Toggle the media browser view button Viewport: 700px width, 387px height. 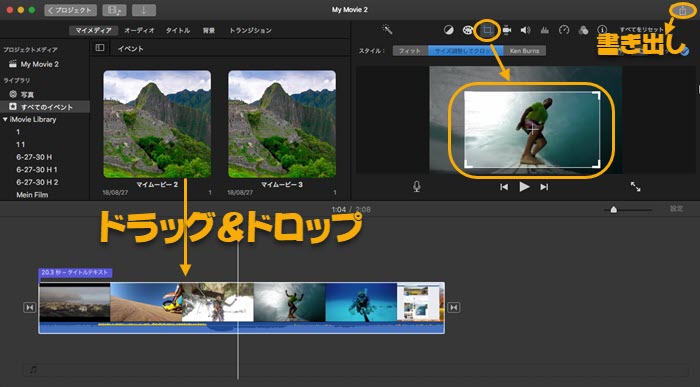(114, 10)
